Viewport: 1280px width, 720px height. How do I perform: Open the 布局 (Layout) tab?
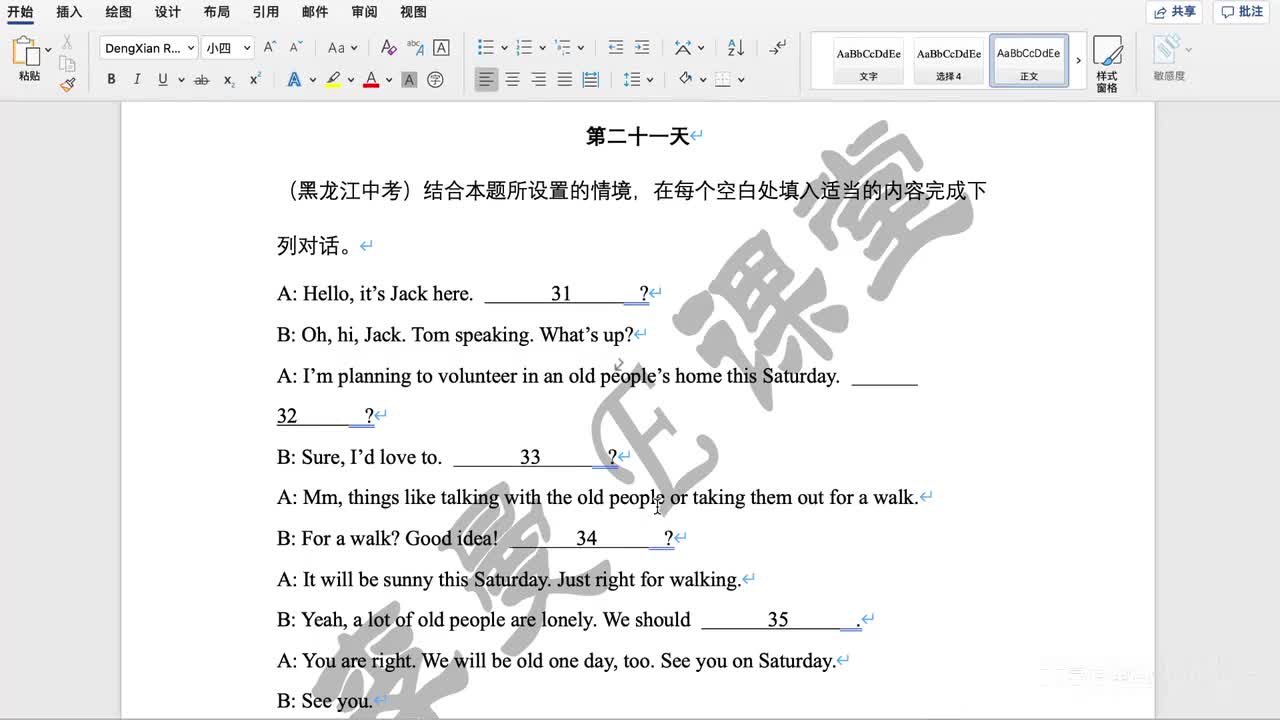[216, 12]
